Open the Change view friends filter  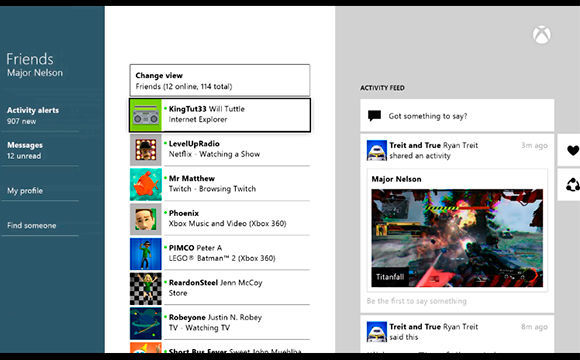coord(220,80)
